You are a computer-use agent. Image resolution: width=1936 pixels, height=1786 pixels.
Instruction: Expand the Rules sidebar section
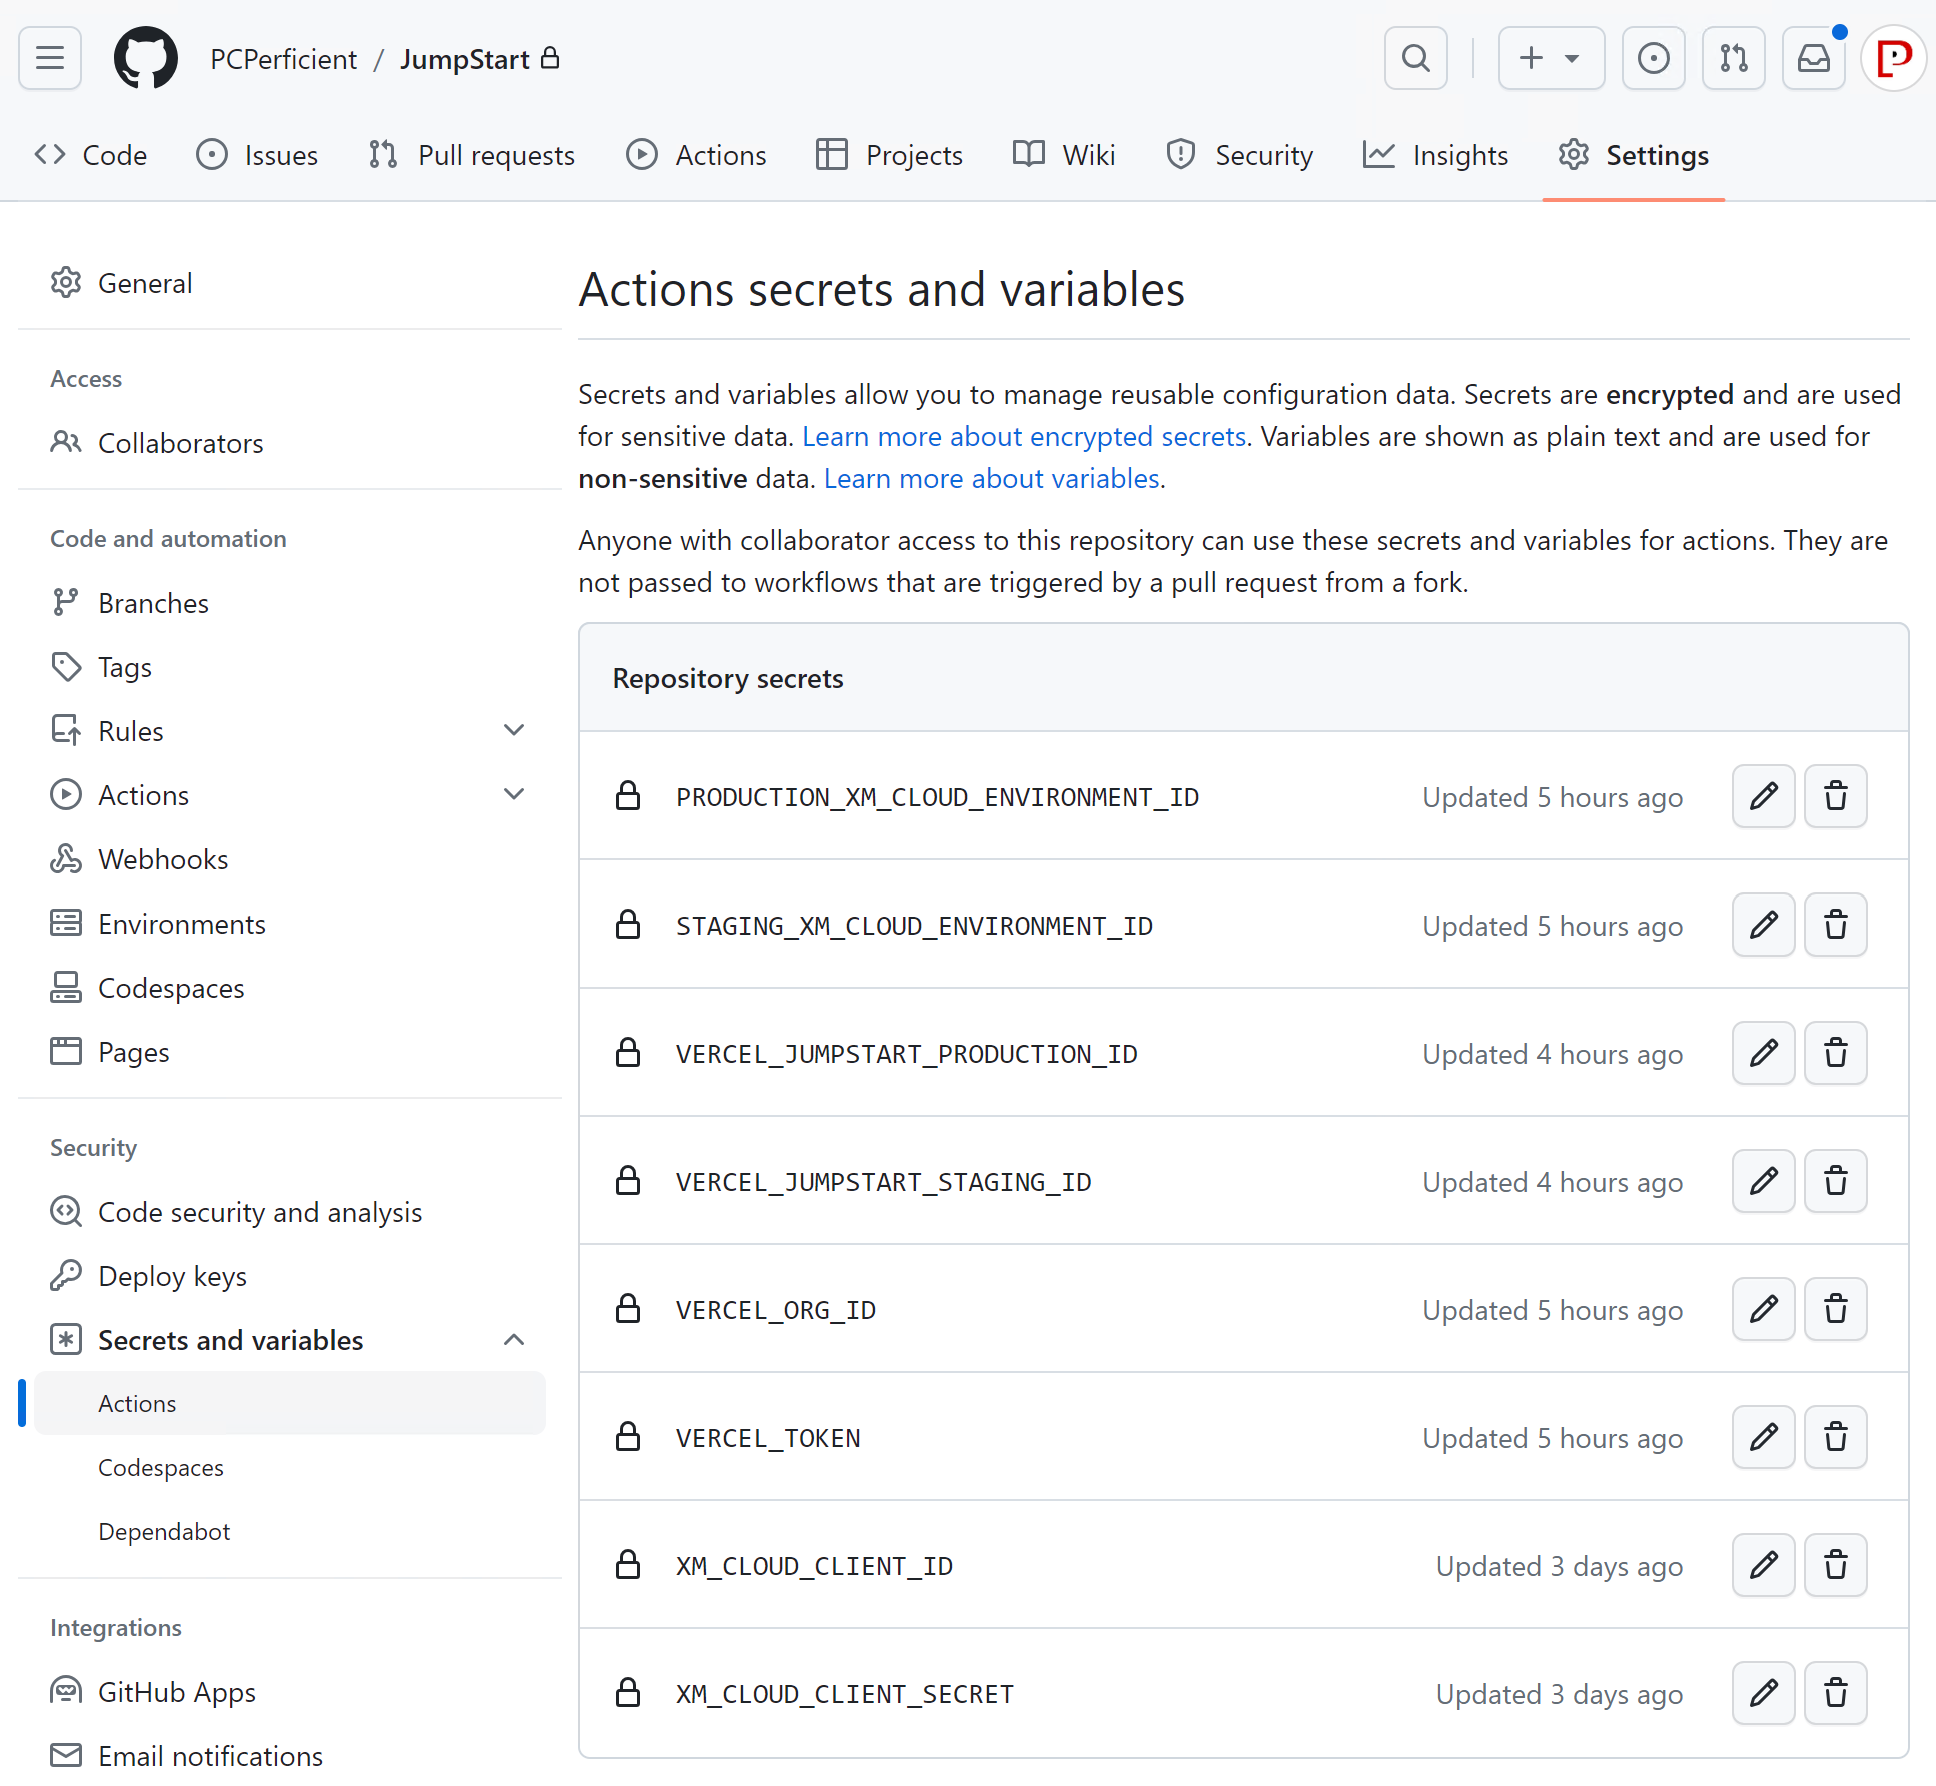[x=514, y=730]
